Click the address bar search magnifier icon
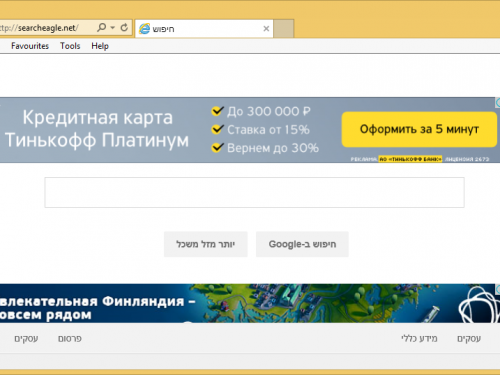The width and height of the screenshot is (500, 375). click(x=101, y=27)
